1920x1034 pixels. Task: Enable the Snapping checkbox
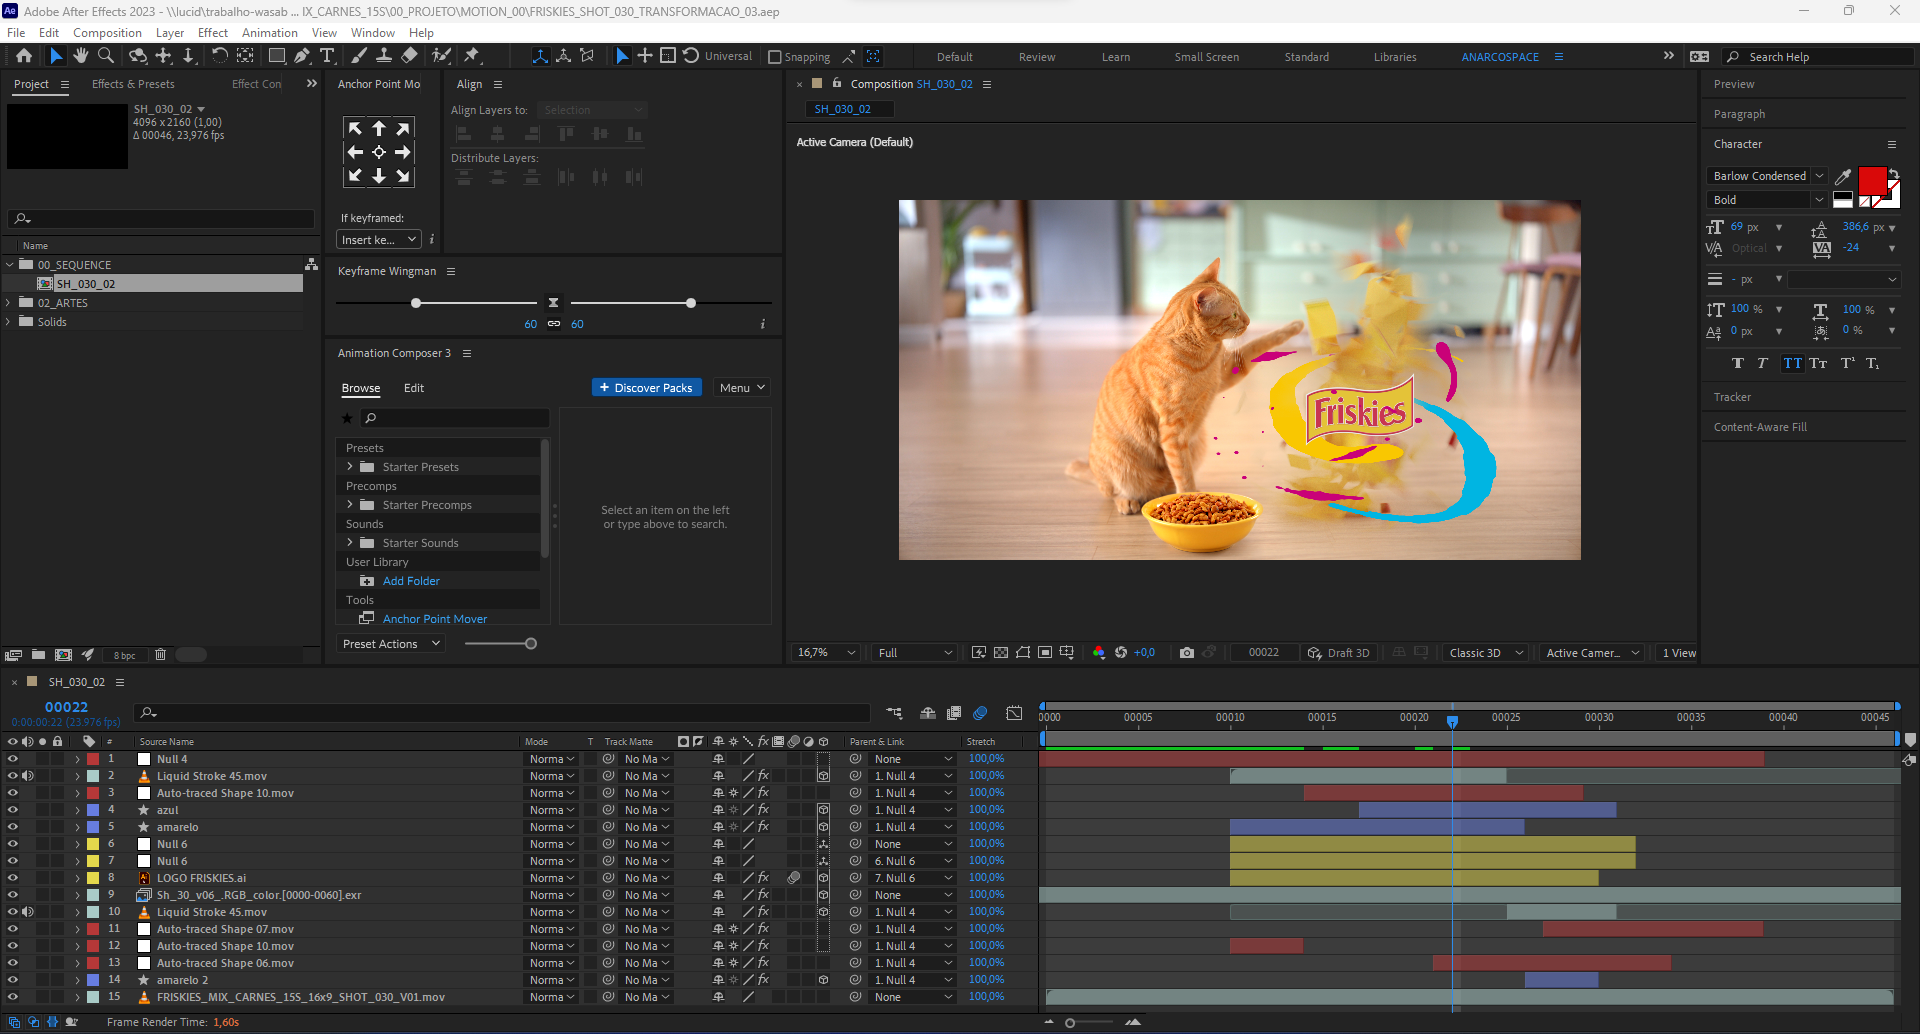[774, 57]
